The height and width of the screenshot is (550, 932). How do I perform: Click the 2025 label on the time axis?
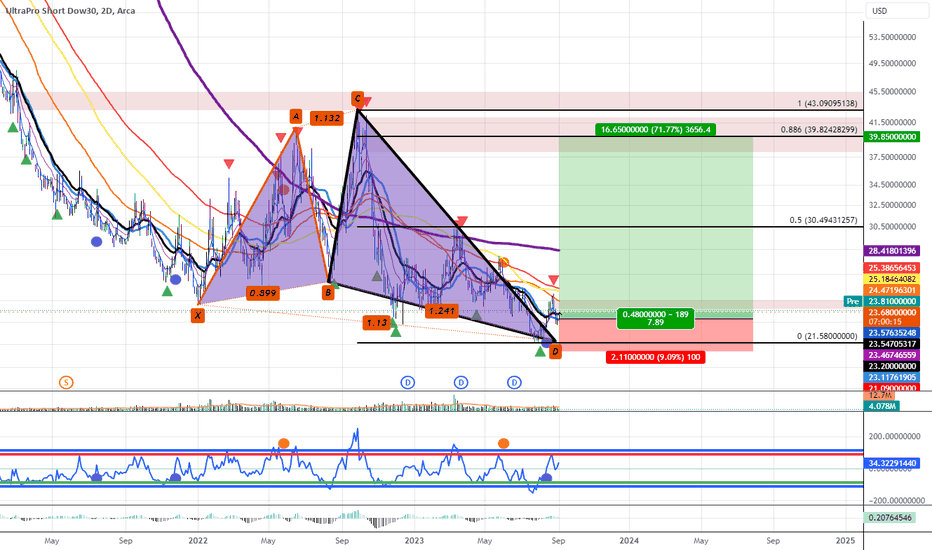pyautogui.click(x=845, y=540)
